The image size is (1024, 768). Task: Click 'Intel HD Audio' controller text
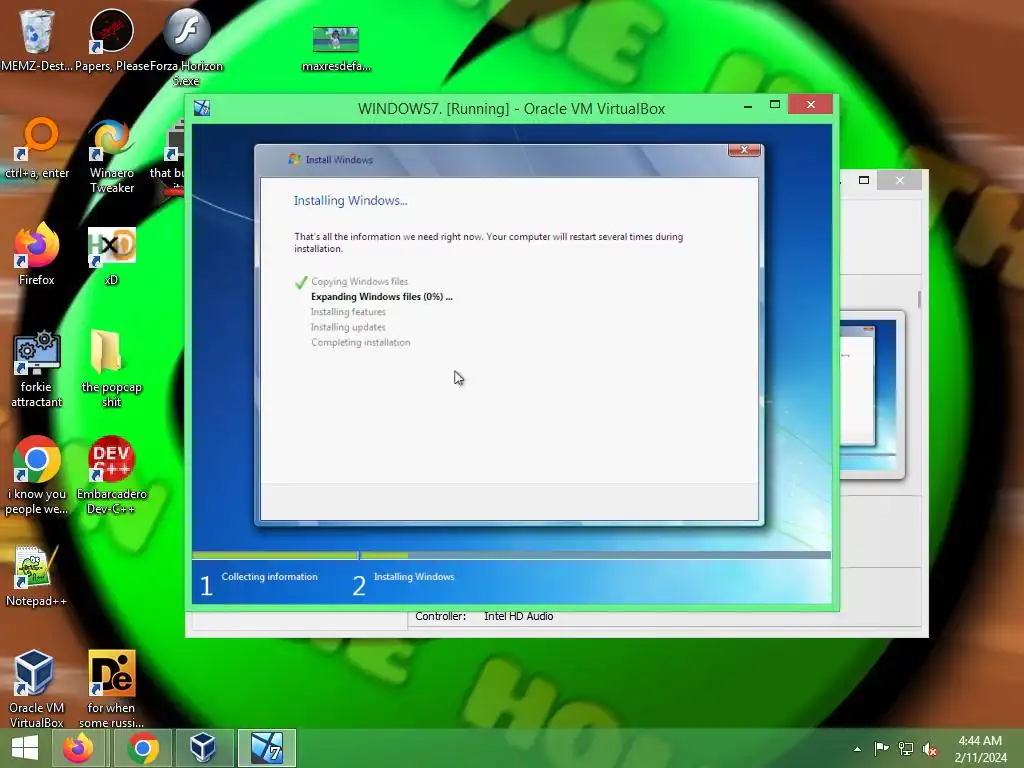click(x=519, y=616)
